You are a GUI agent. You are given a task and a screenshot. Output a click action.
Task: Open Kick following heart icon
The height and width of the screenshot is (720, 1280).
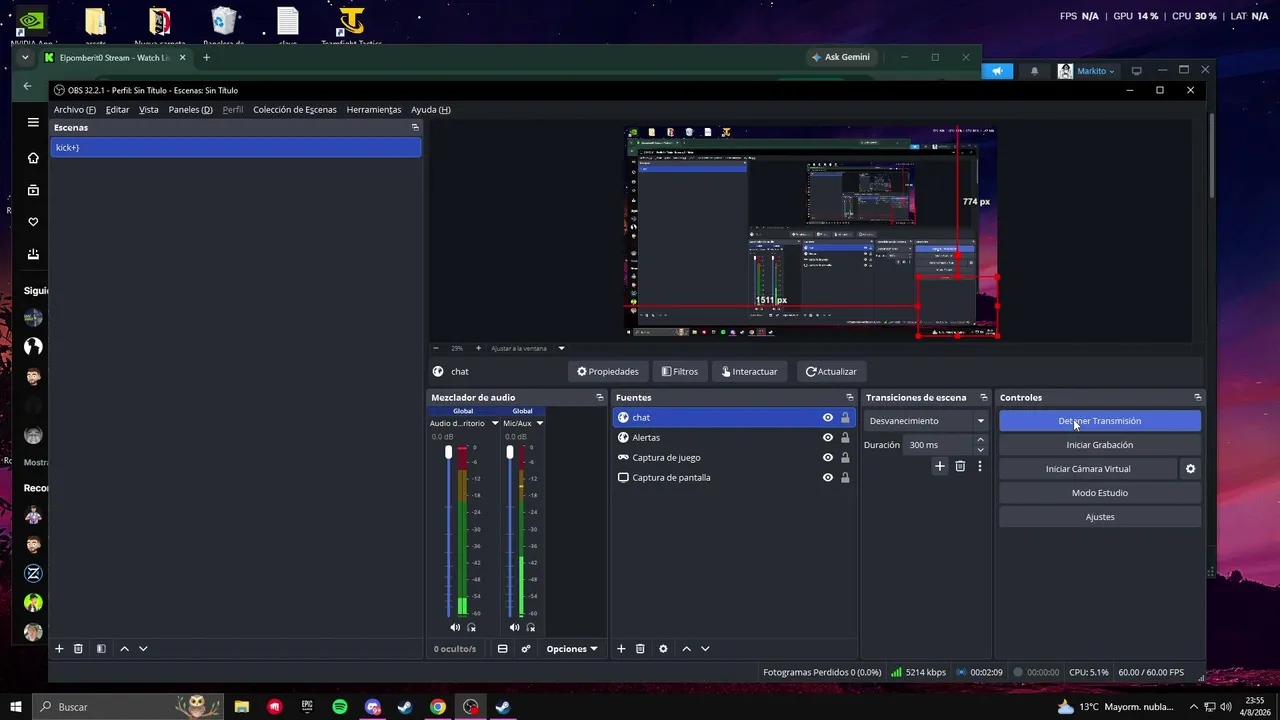pos(33,222)
